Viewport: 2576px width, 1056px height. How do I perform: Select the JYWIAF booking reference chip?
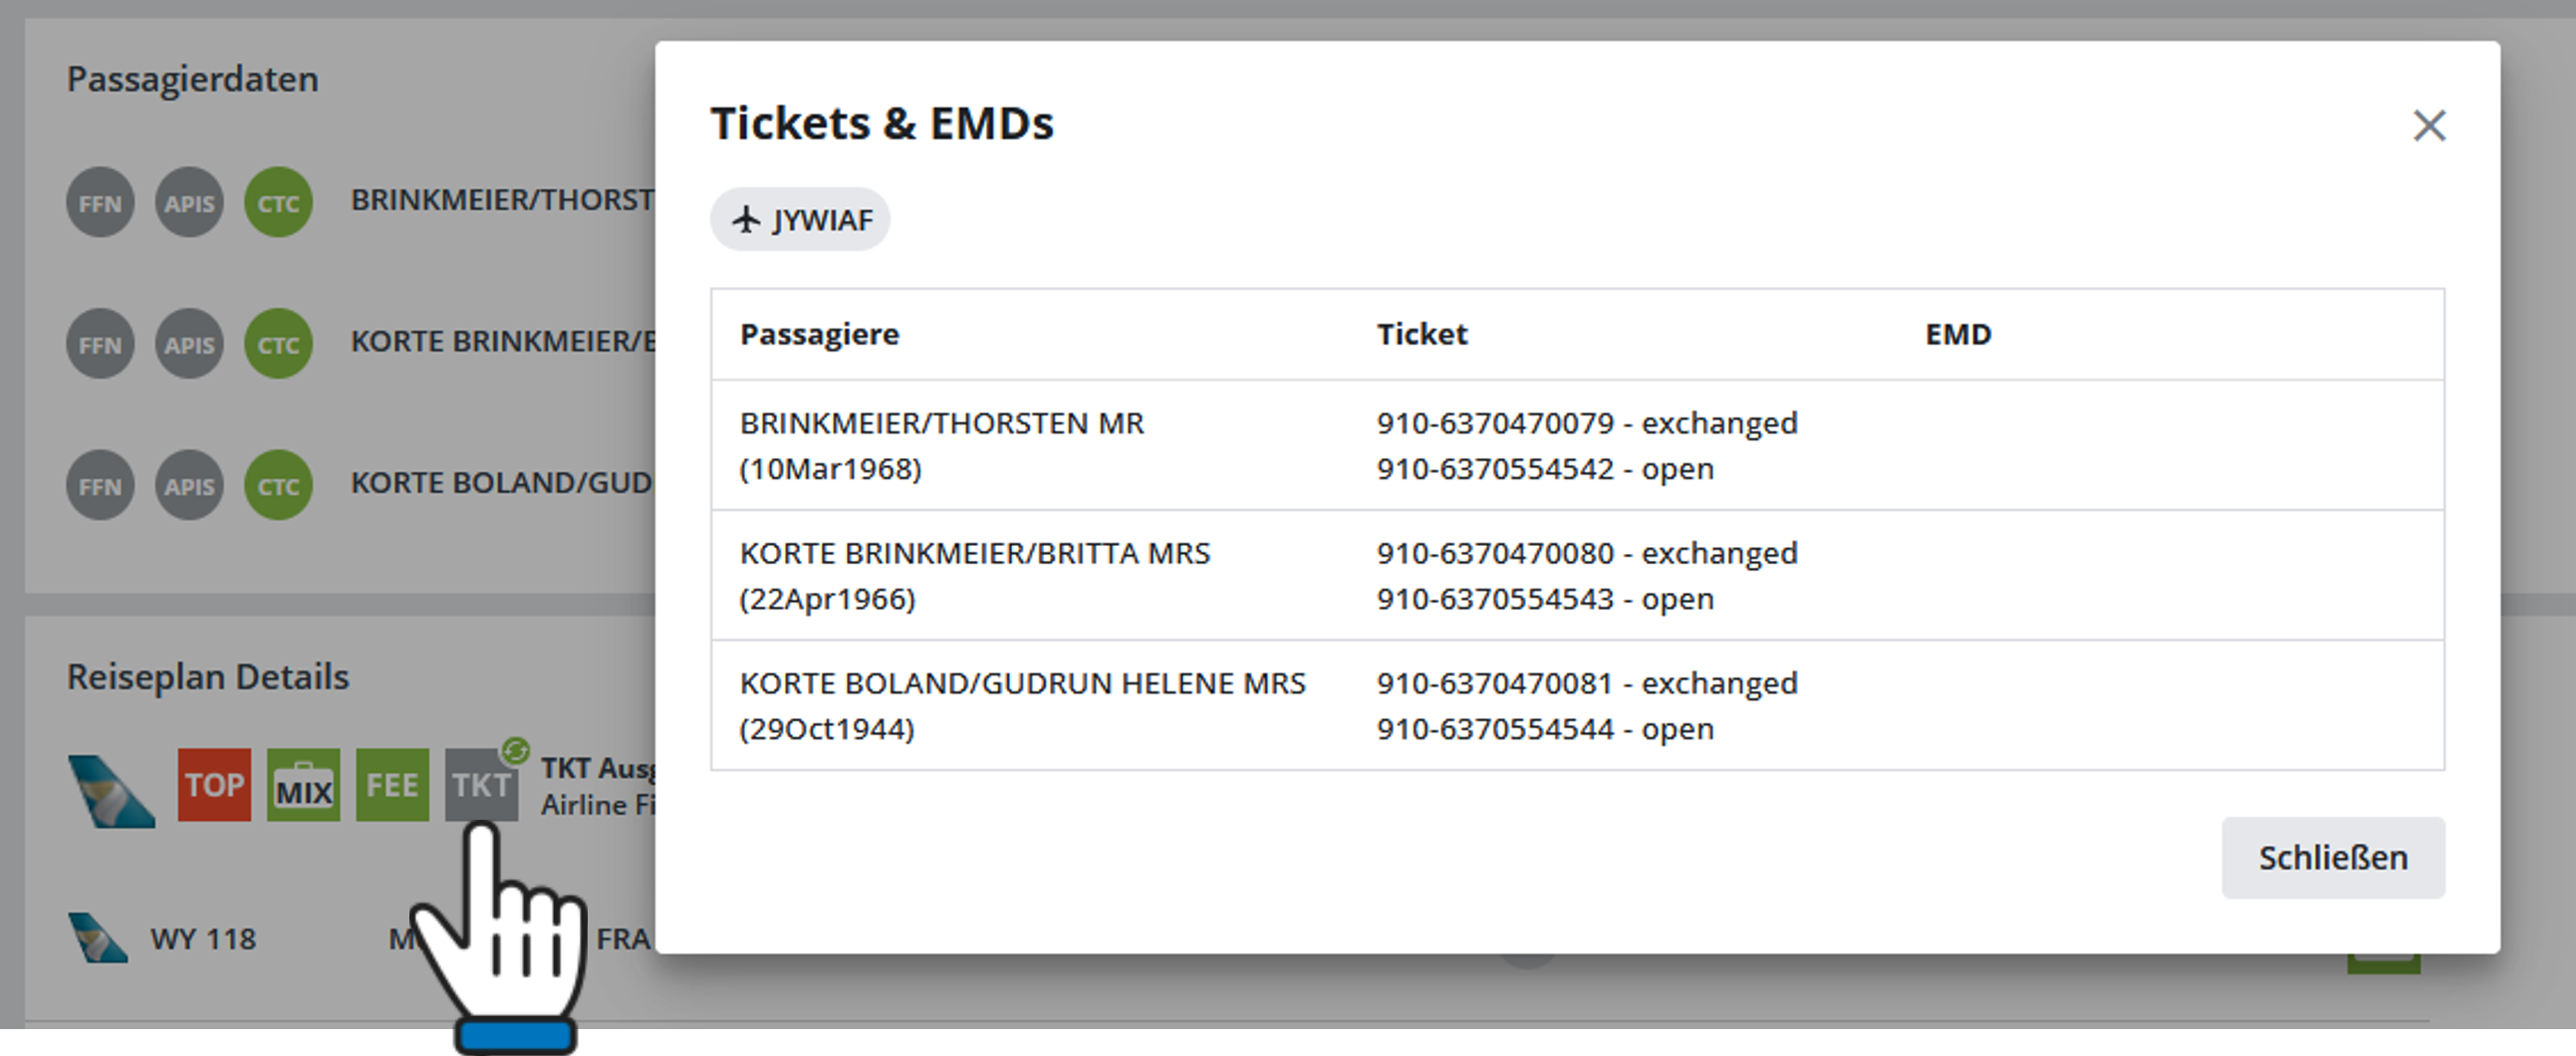pyautogui.click(x=800, y=220)
